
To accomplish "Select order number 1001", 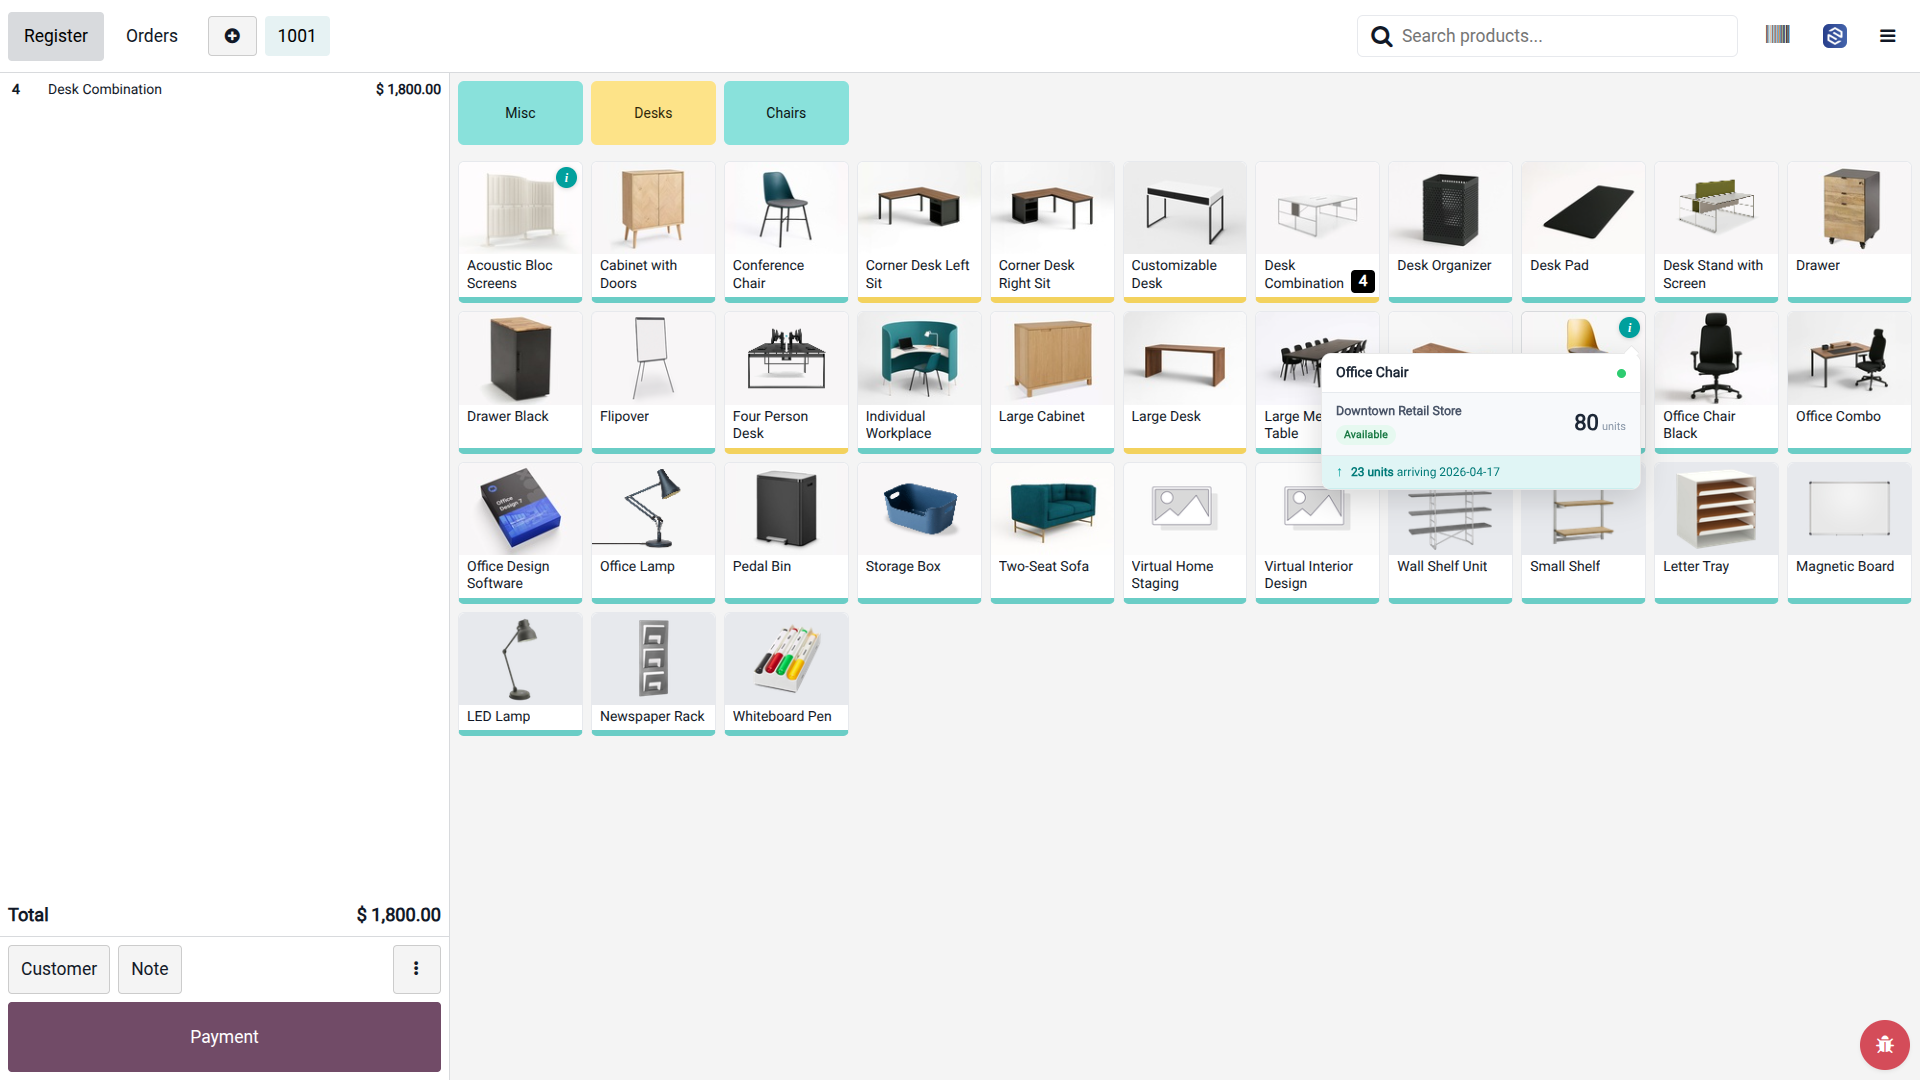I will pos(297,36).
